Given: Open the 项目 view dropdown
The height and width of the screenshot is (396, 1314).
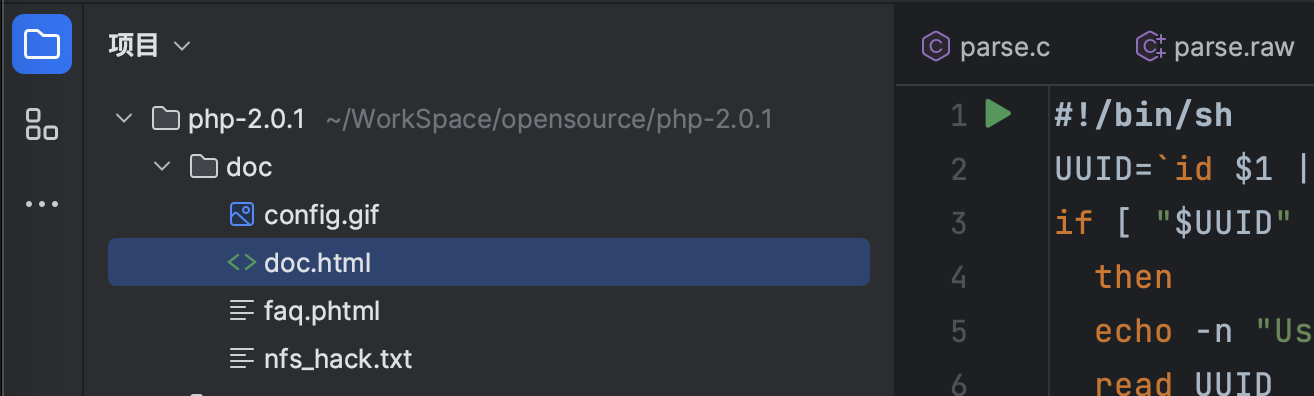Looking at the screenshot, I should coord(148,45).
